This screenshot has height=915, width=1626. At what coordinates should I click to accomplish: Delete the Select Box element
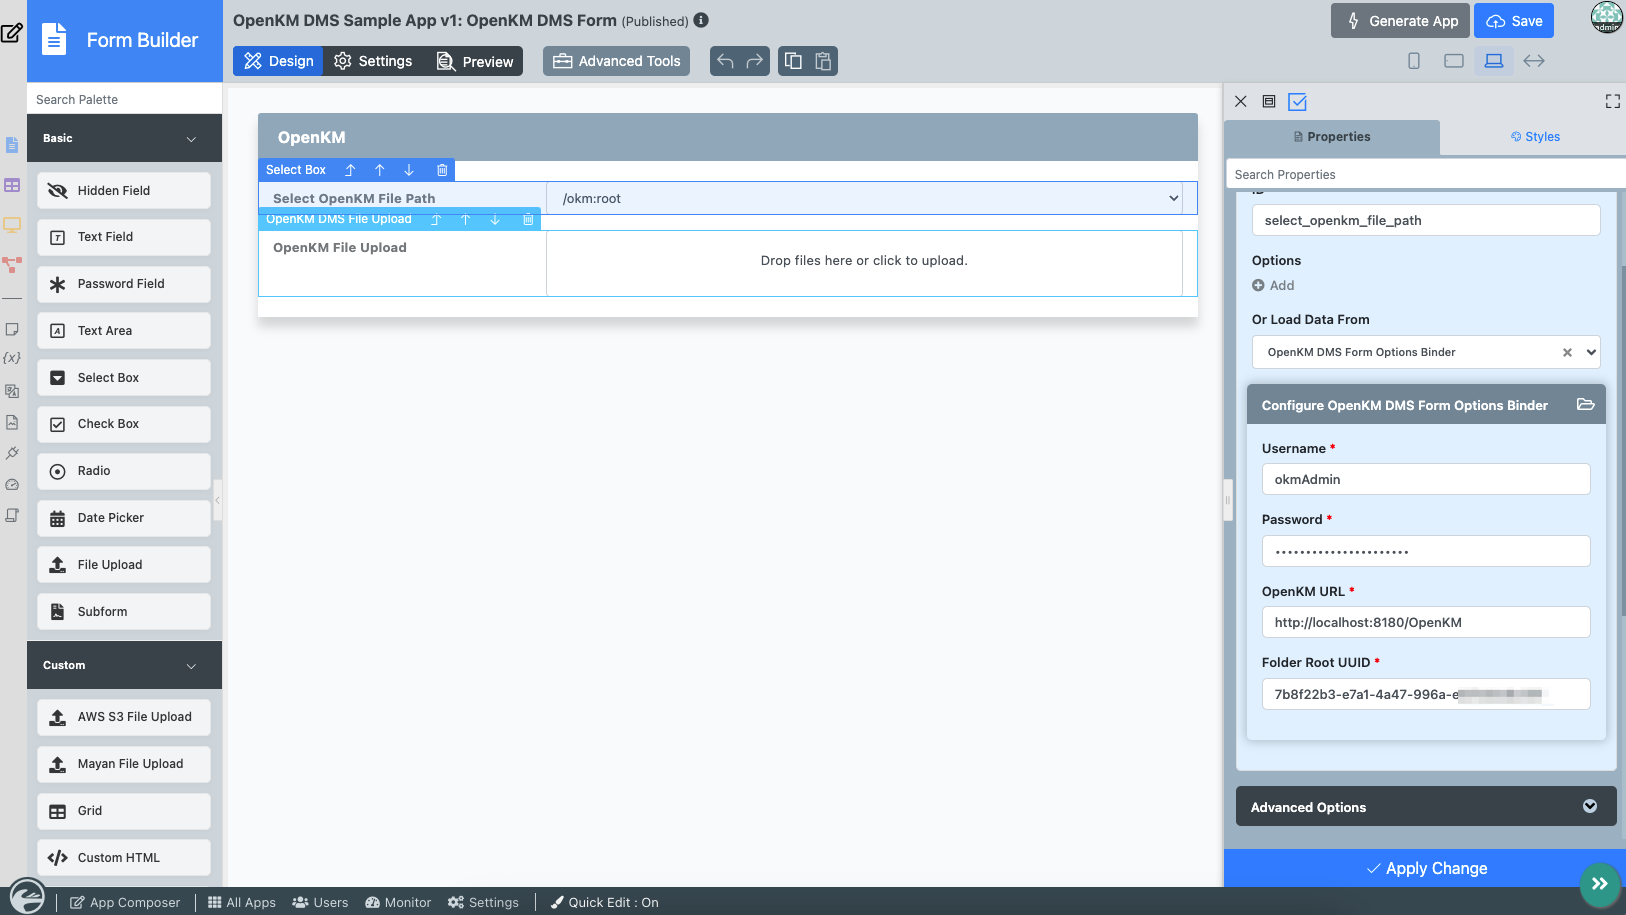pos(442,170)
